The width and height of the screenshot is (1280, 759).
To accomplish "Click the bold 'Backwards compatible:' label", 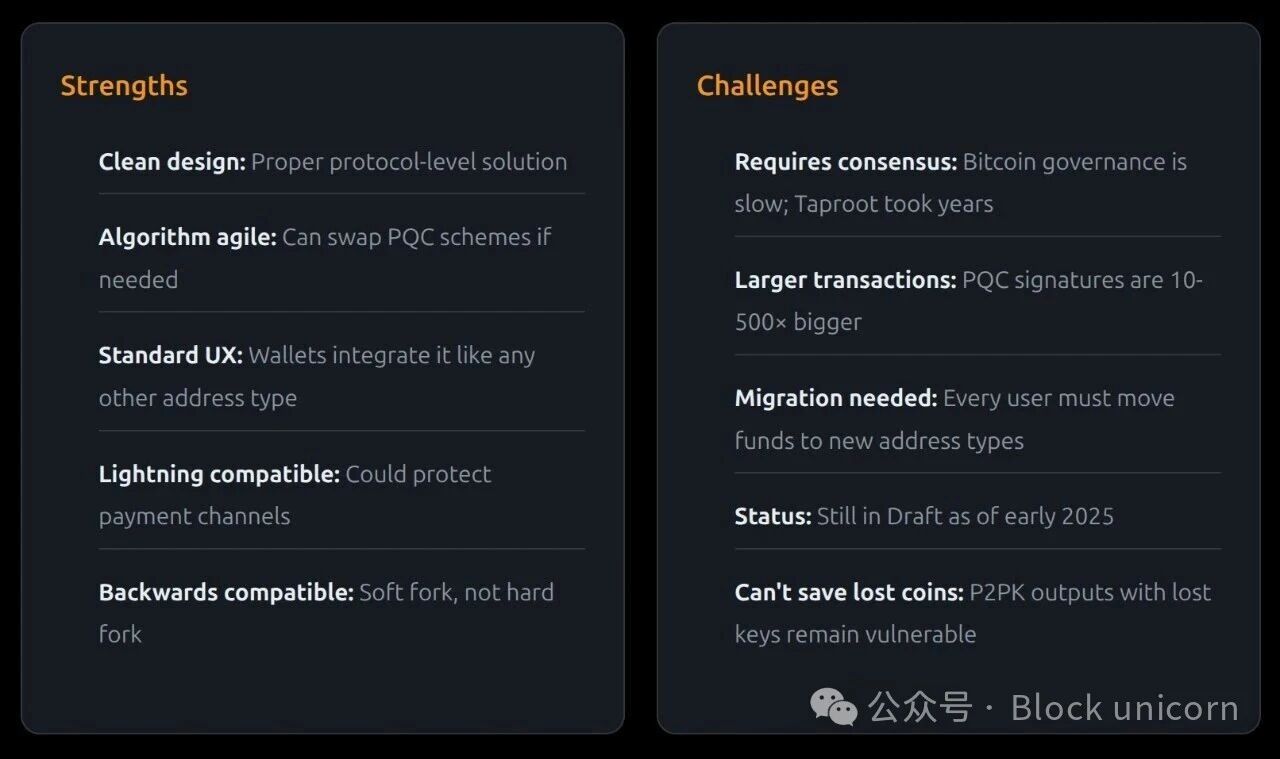I will pos(226,592).
